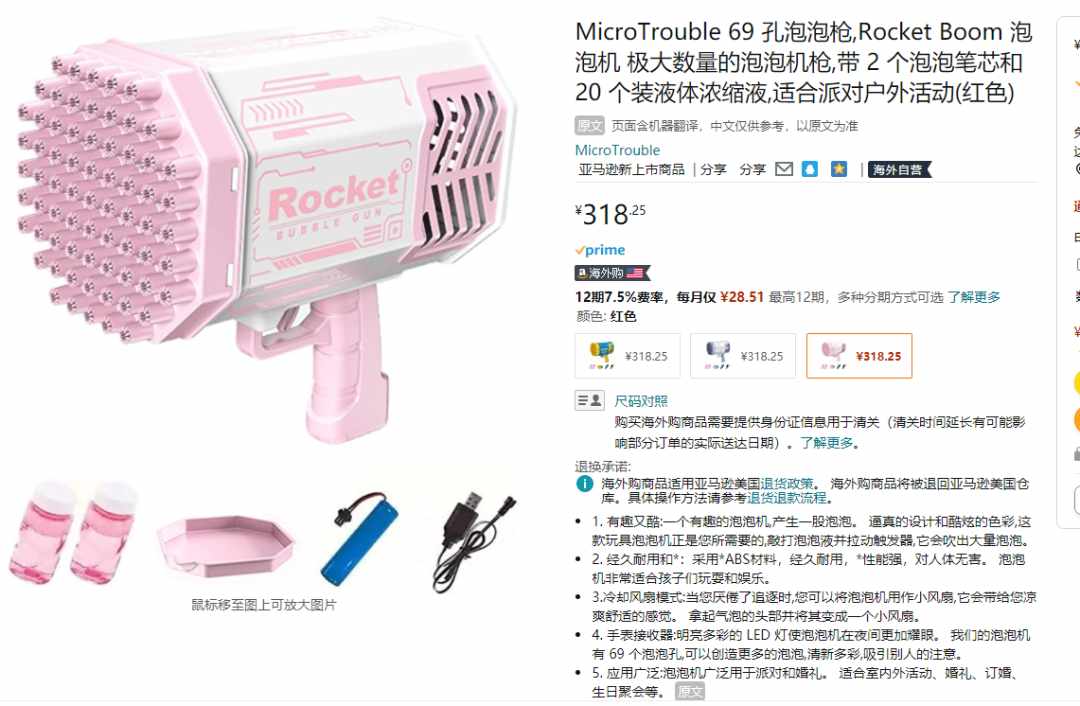Select the pink color variant at ¥318.25
The width and height of the screenshot is (1080, 706).
pos(859,356)
